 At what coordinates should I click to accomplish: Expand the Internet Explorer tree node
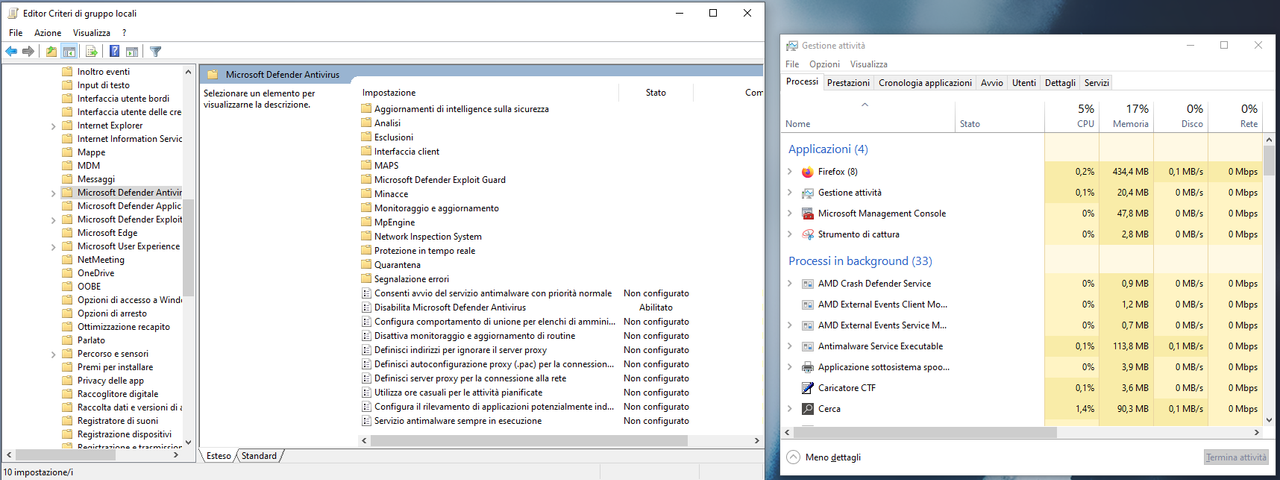(x=53, y=126)
